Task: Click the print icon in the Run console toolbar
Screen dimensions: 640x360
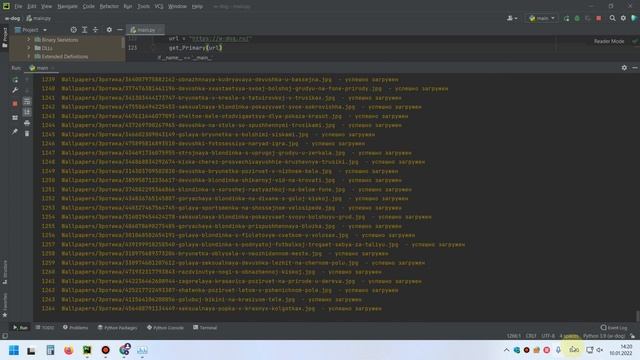Action: tap(27, 123)
